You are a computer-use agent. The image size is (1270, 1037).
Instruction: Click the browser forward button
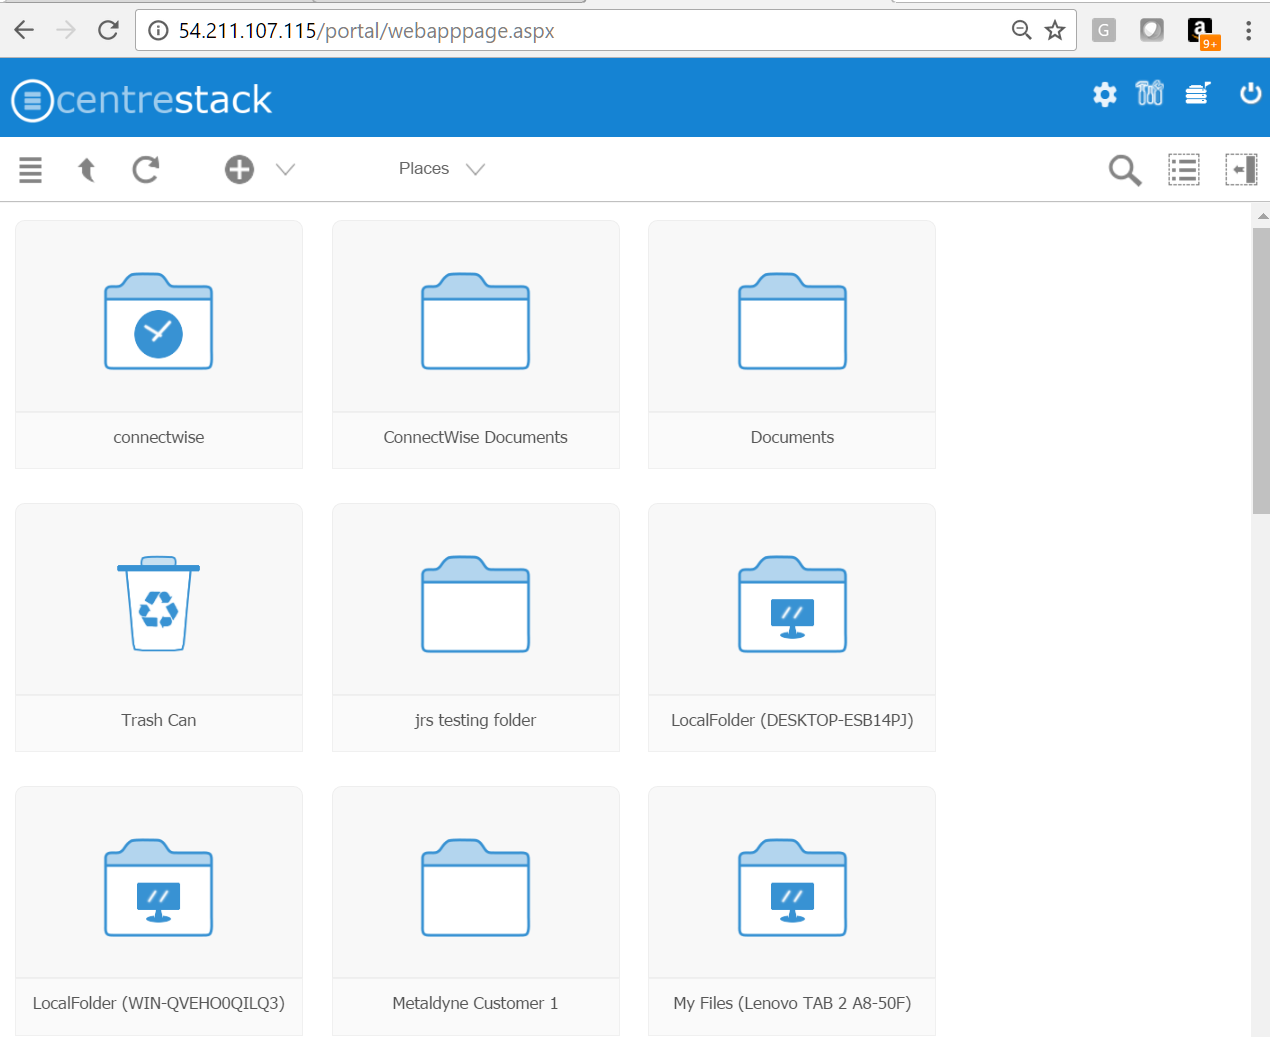click(x=66, y=30)
